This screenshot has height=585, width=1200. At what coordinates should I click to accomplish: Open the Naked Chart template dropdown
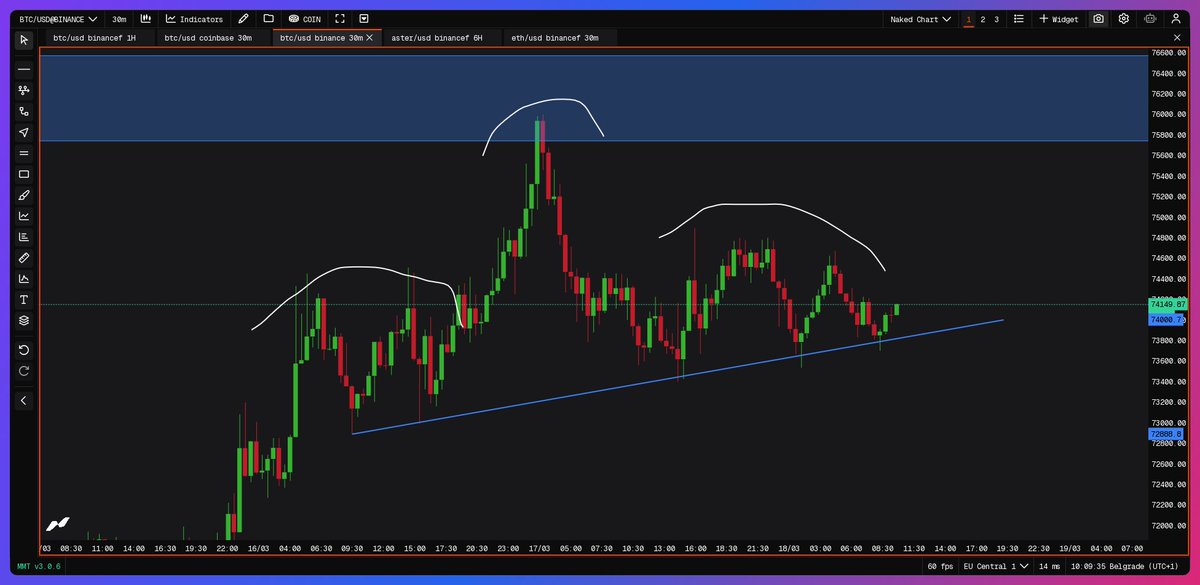920,18
